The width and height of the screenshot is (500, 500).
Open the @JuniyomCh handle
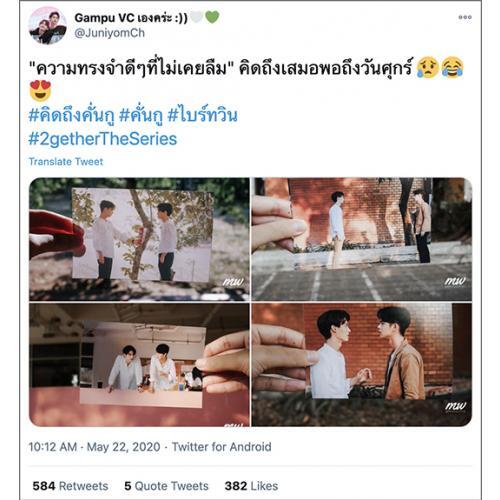pos(110,33)
